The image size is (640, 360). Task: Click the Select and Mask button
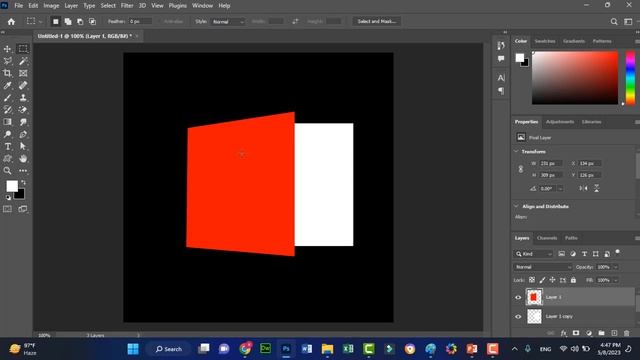point(376,21)
